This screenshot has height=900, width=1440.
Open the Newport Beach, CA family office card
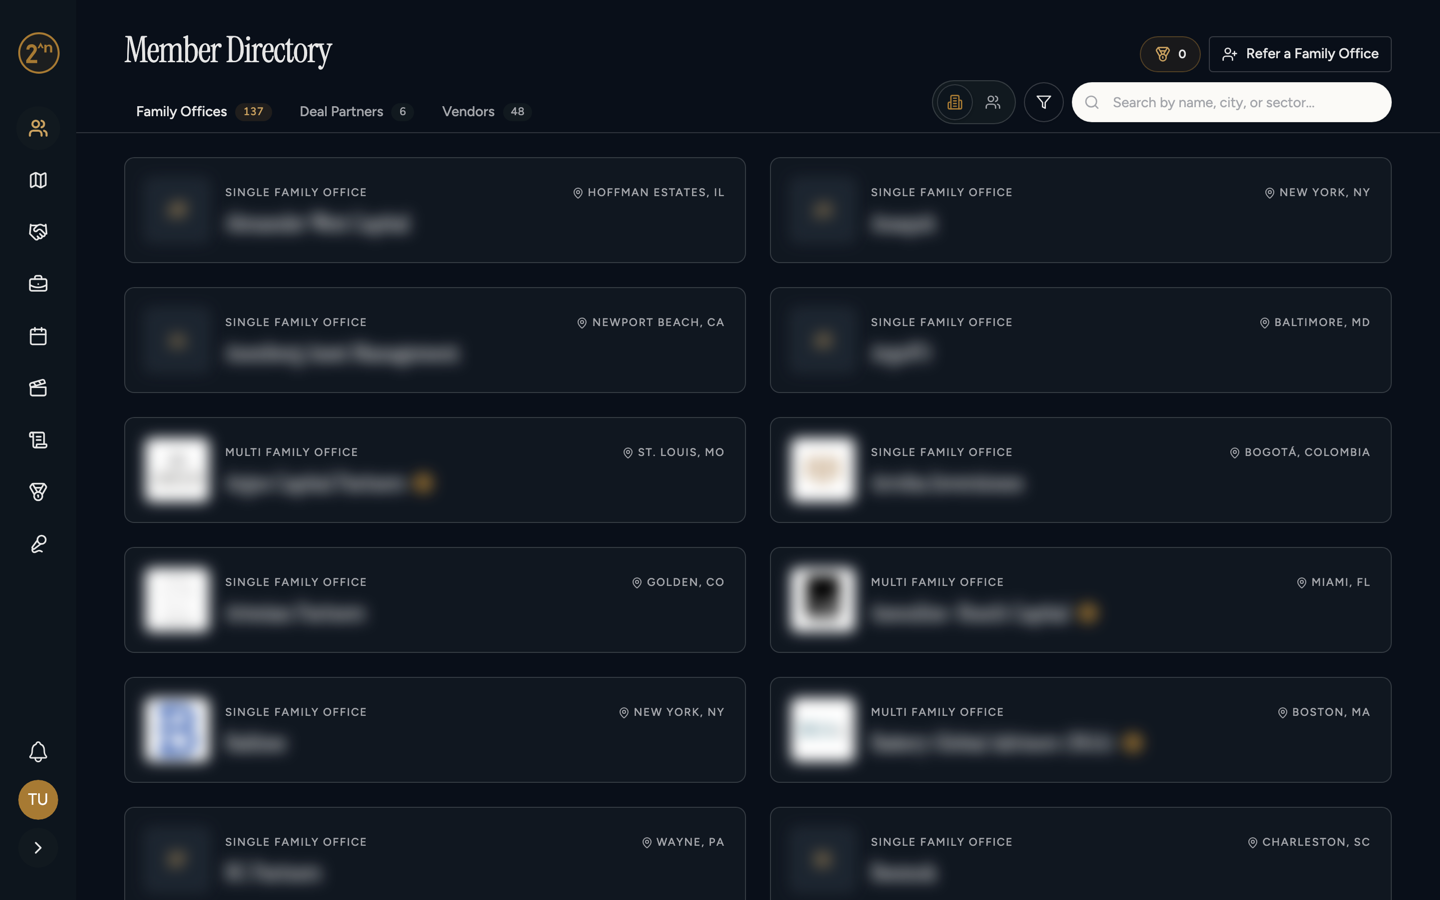(435, 340)
